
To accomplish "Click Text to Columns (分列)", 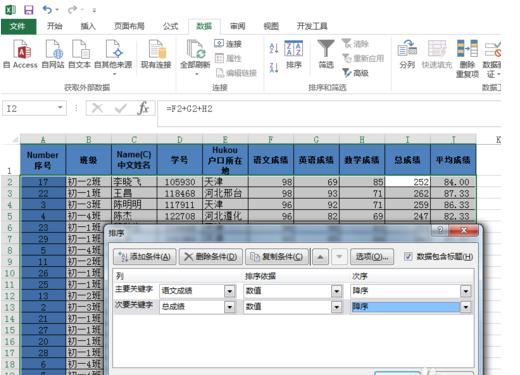I will pyautogui.click(x=407, y=54).
